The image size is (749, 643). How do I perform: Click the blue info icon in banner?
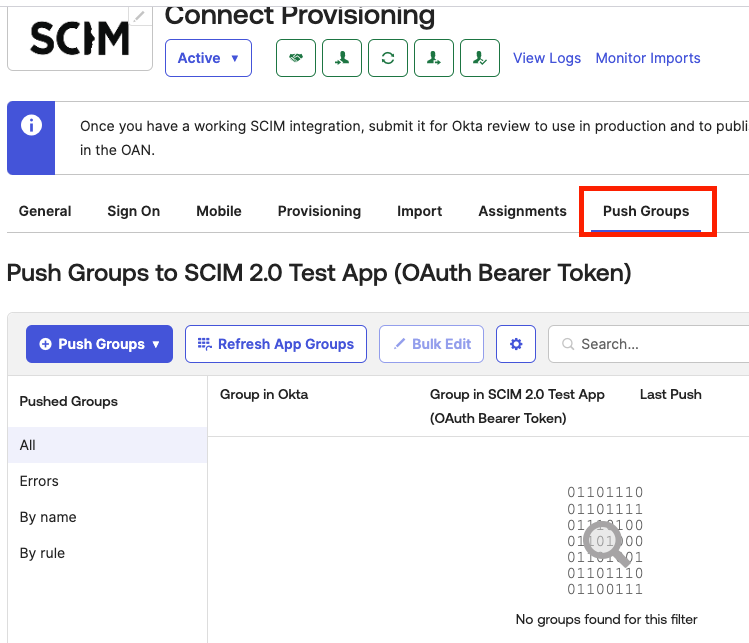point(32,126)
